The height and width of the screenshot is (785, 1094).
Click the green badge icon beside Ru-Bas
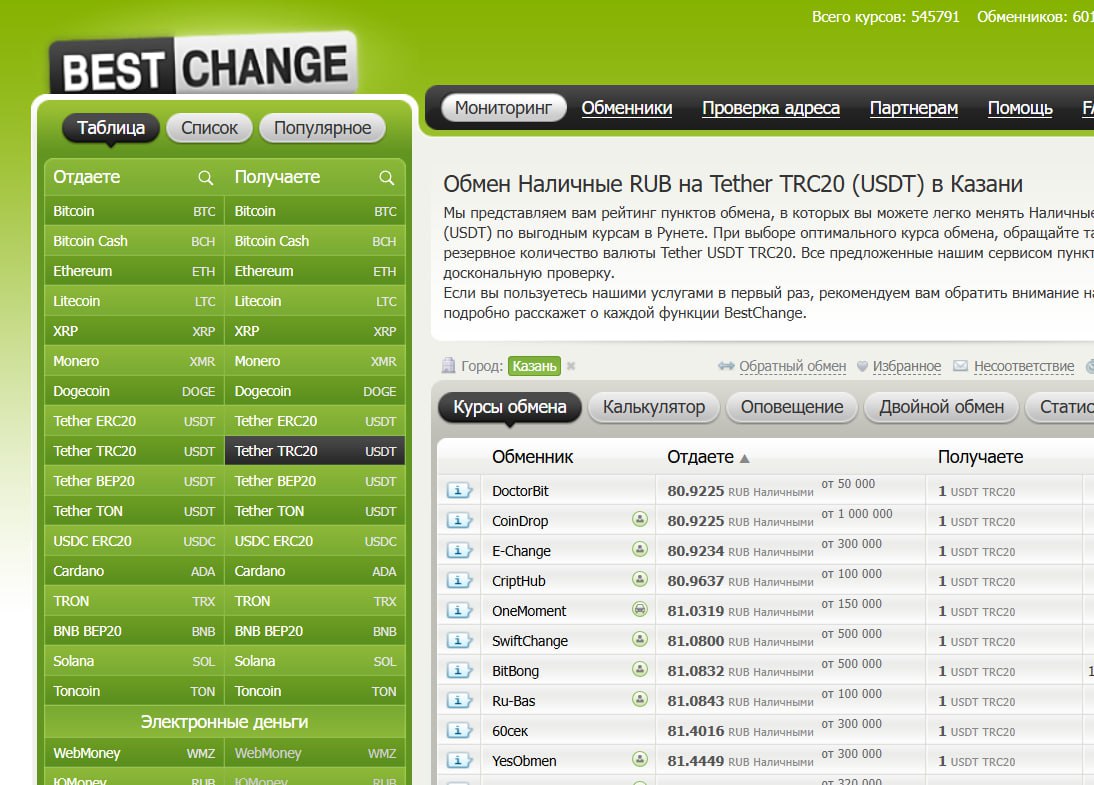tap(640, 699)
